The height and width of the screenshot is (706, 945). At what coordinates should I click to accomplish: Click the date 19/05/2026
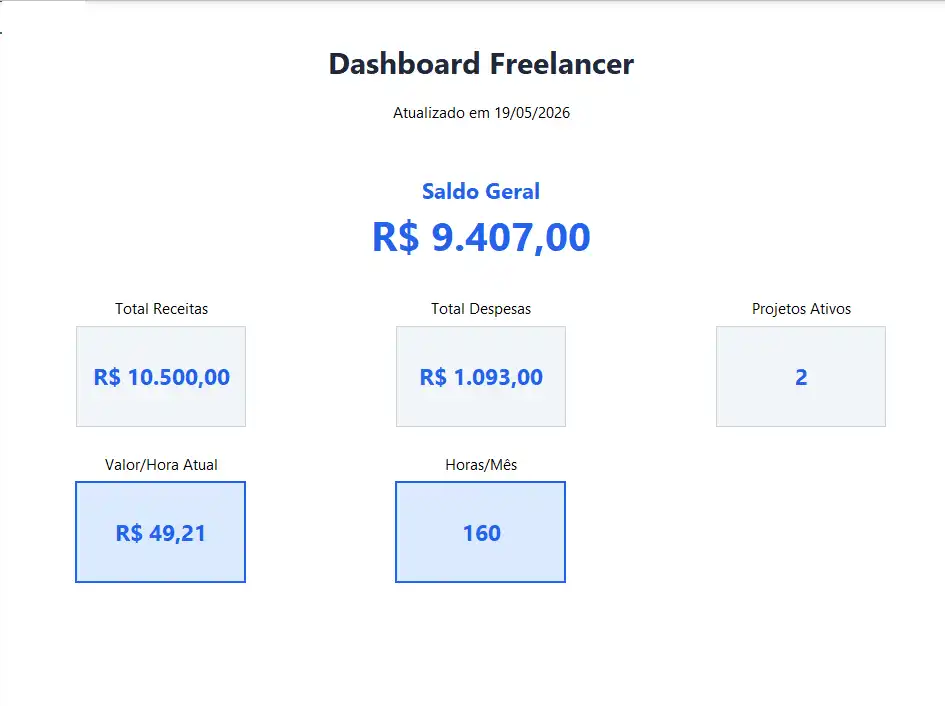coord(532,113)
